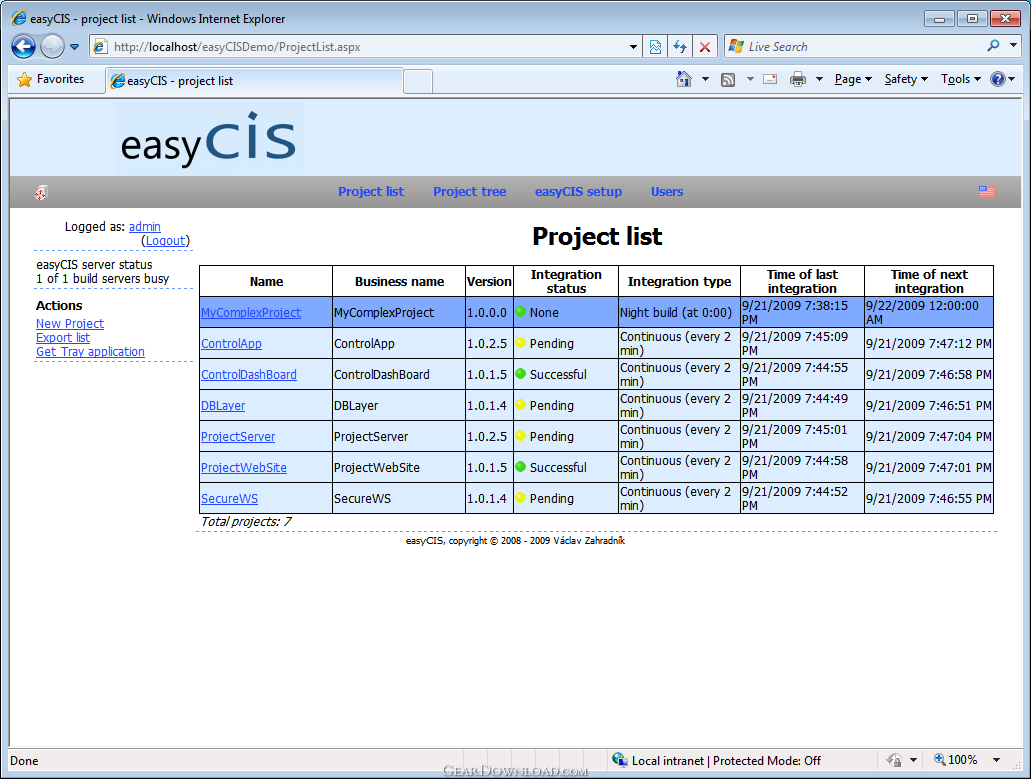Click the Logout link
This screenshot has width=1031, height=779.
[166, 241]
